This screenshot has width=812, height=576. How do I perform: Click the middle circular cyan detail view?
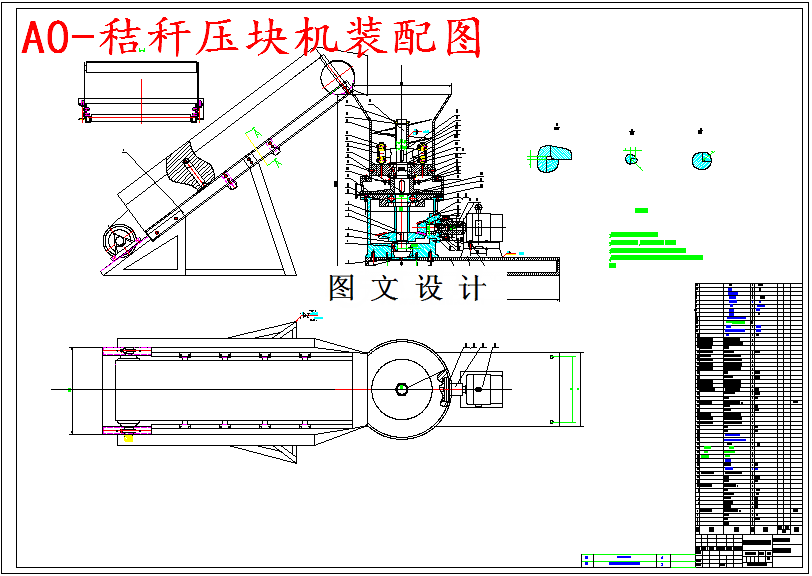(x=632, y=158)
